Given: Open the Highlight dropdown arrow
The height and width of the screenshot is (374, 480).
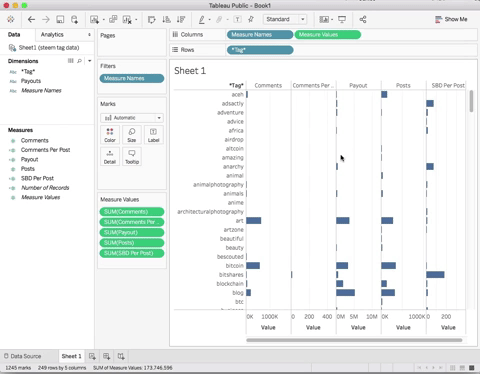Looking at the screenshot, I should point(209,20).
